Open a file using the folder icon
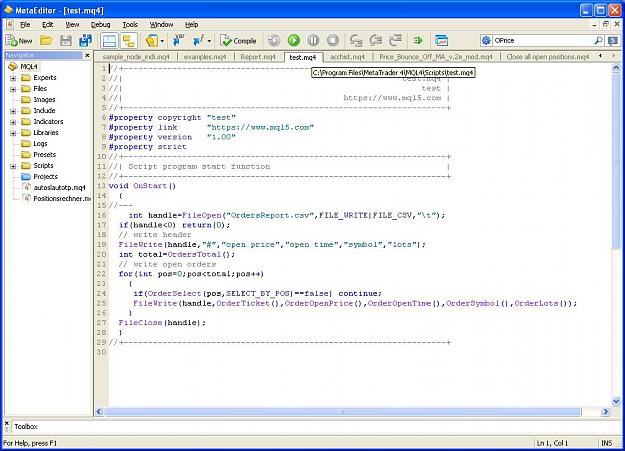 46,41
